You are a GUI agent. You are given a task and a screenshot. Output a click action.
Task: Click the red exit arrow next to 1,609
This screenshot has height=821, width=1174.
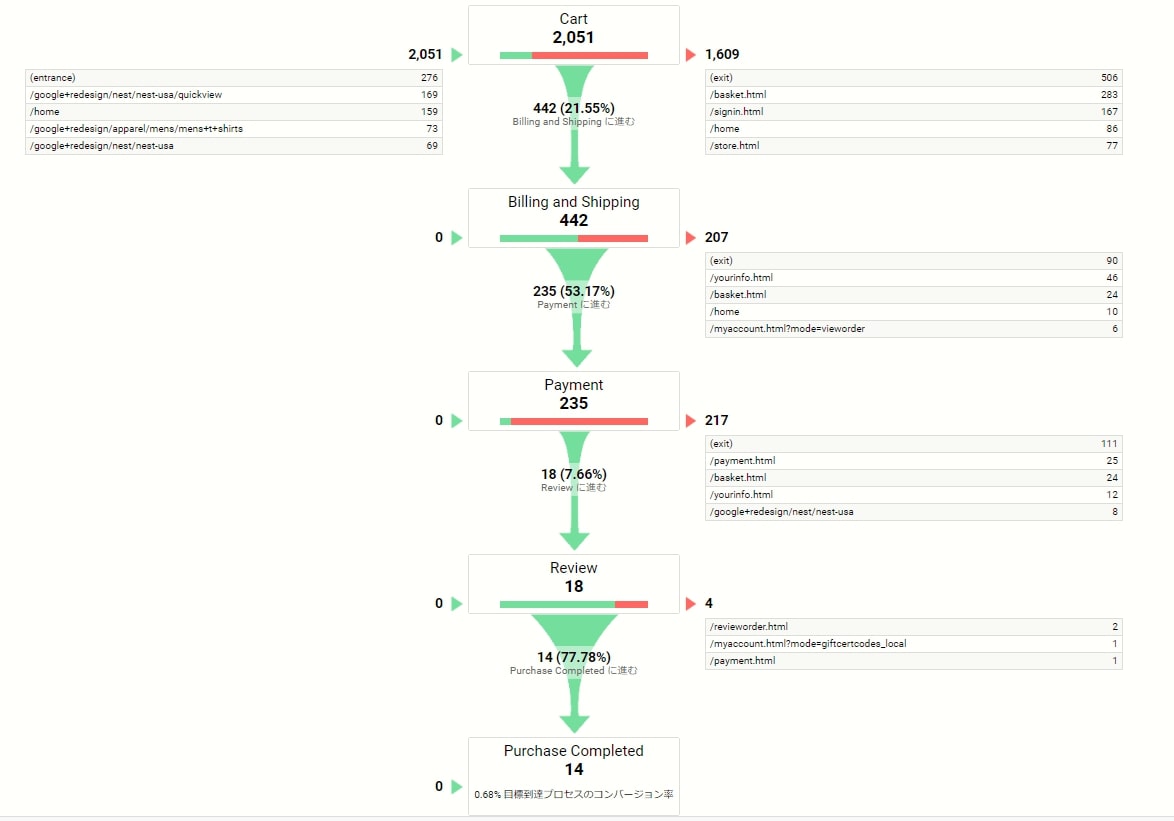tap(690, 55)
